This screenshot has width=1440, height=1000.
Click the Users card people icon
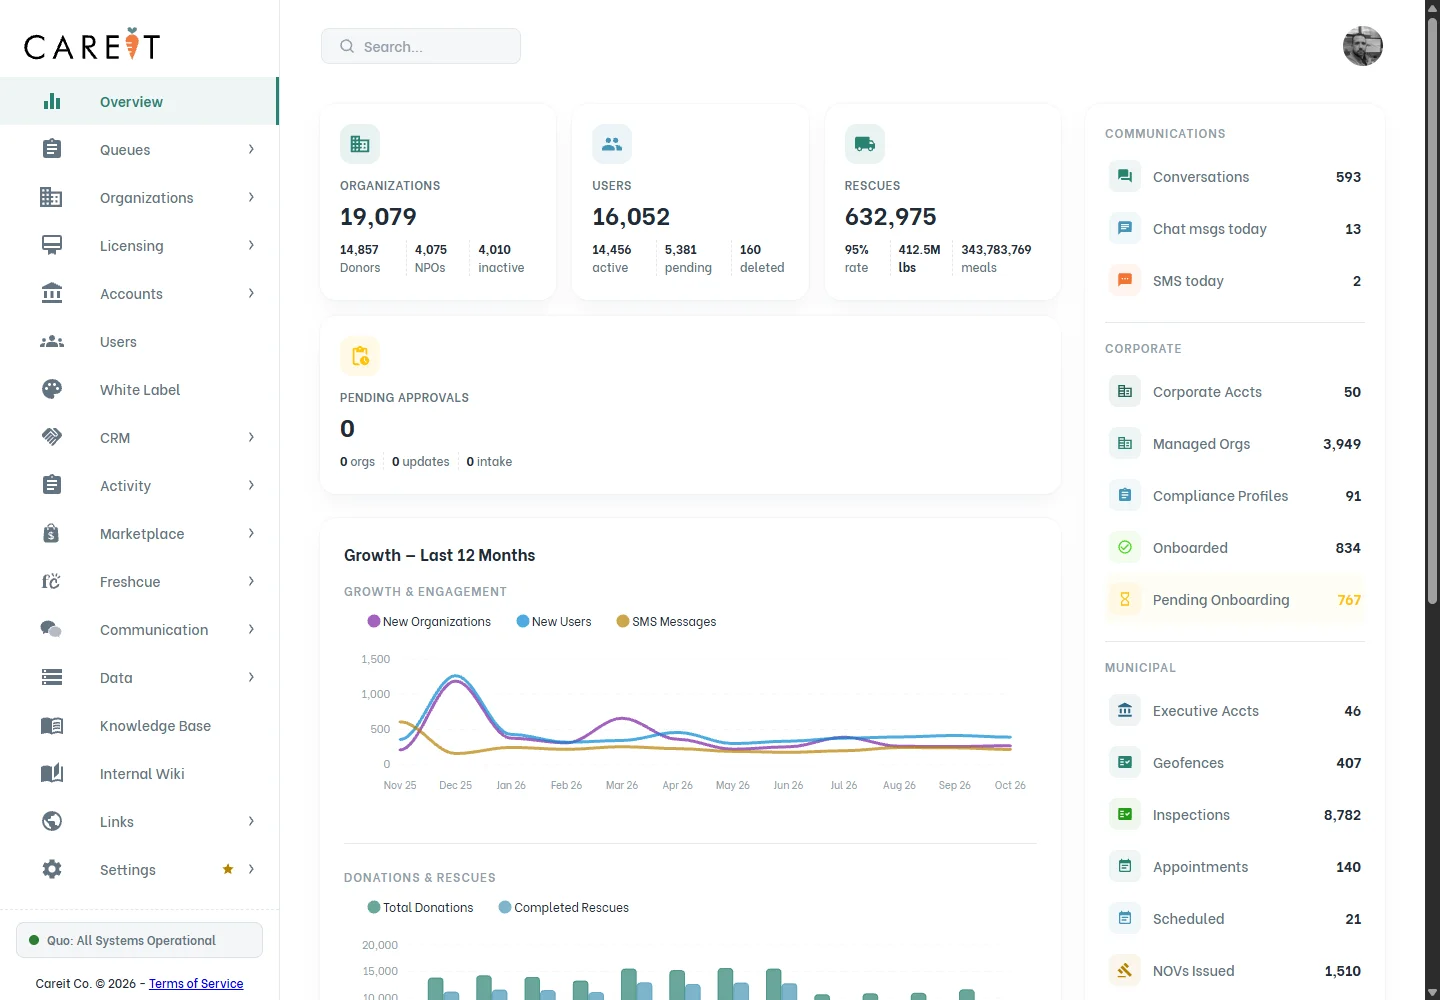[x=612, y=144]
